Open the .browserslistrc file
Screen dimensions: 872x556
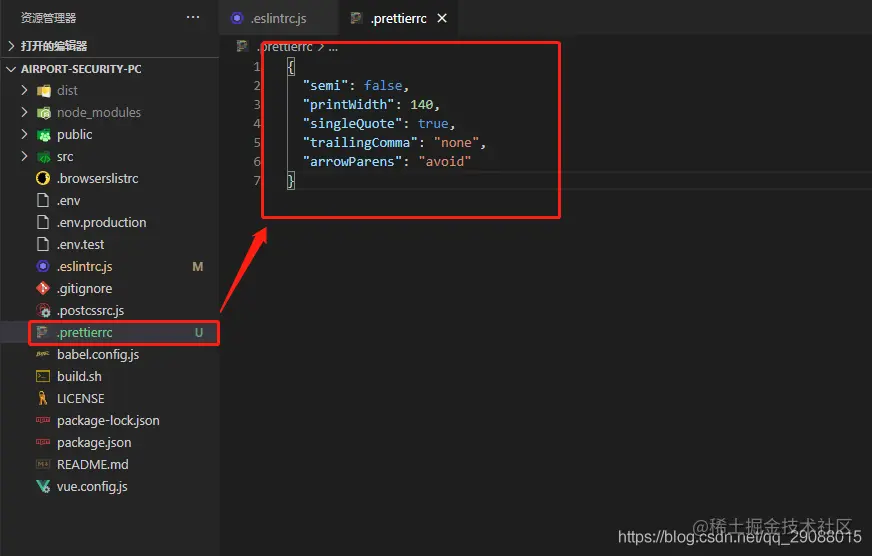point(97,178)
